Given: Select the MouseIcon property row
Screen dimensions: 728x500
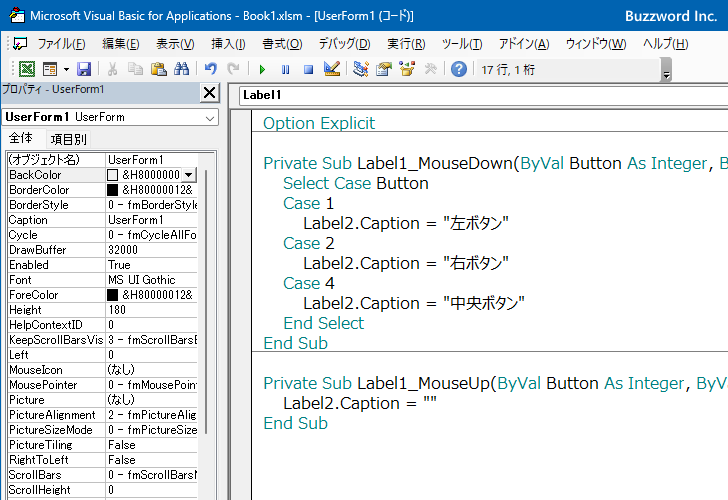Looking at the screenshot, I should click(103, 370).
